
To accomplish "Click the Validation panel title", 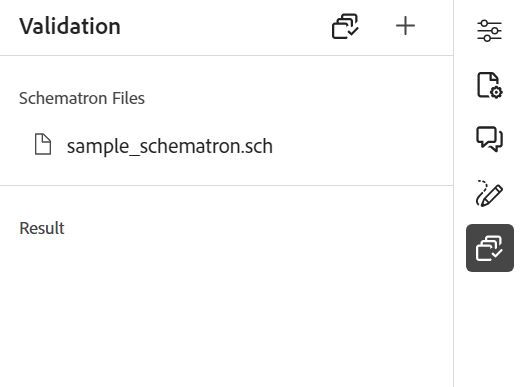I will [x=70, y=26].
